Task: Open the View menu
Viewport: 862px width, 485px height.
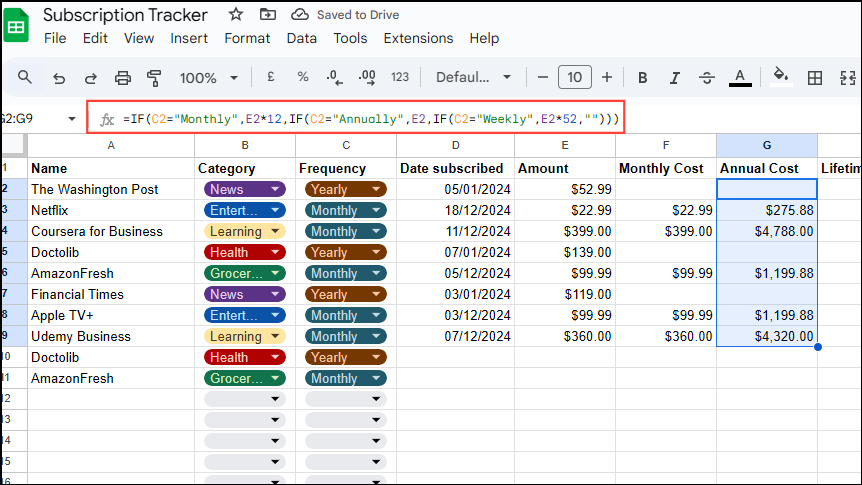Action: pos(139,38)
